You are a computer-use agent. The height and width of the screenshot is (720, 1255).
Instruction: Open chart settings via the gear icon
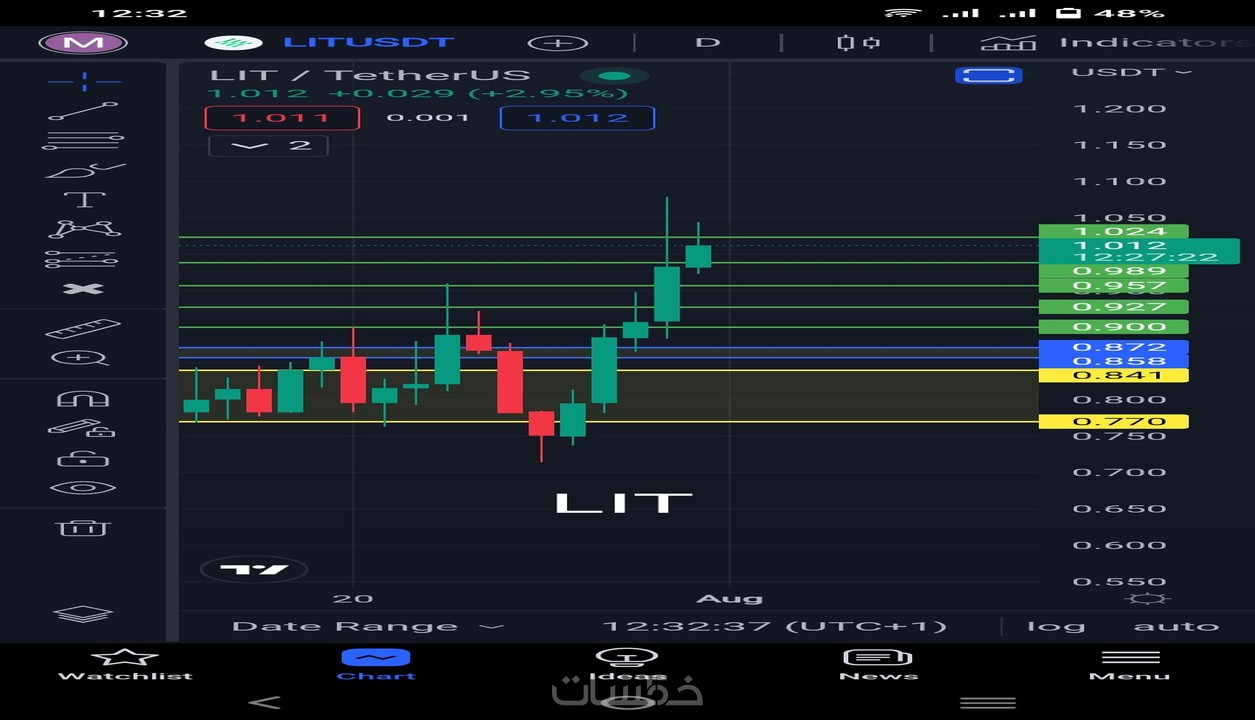[x=1148, y=596]
